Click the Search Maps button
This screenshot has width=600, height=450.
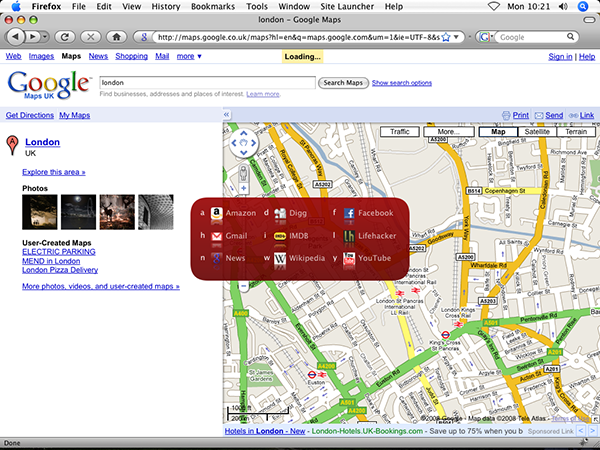[x=343, y=83]
